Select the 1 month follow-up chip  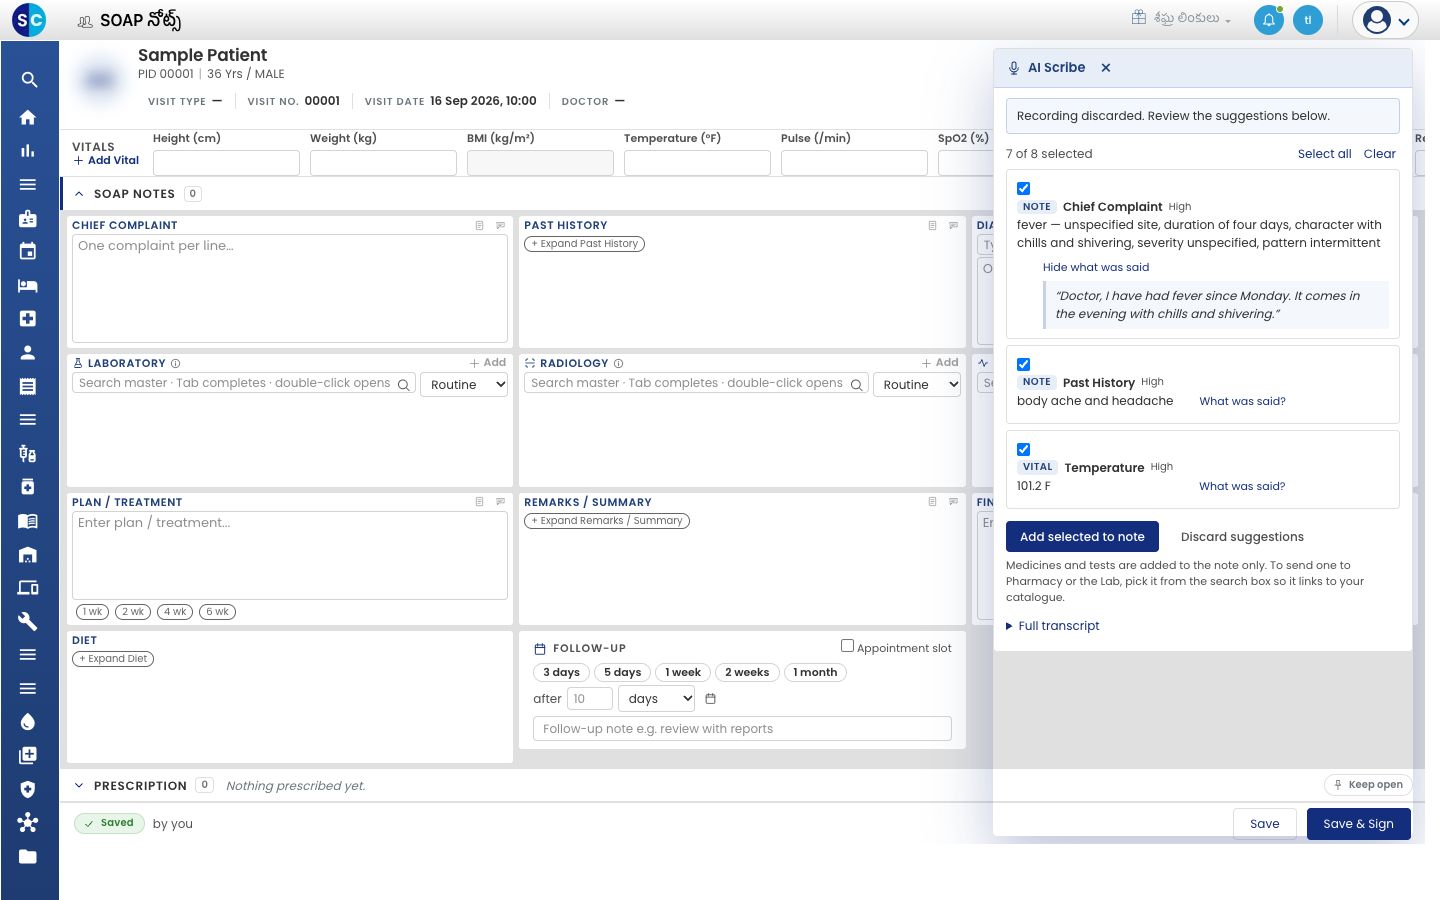coord(815,673)
